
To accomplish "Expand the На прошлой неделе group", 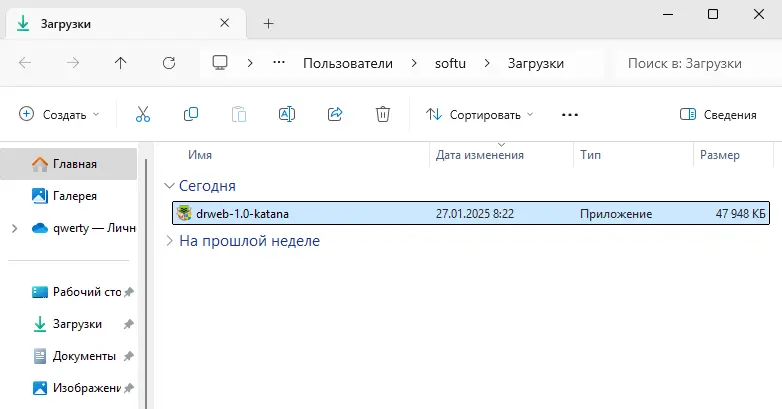I will click(168, 241).
